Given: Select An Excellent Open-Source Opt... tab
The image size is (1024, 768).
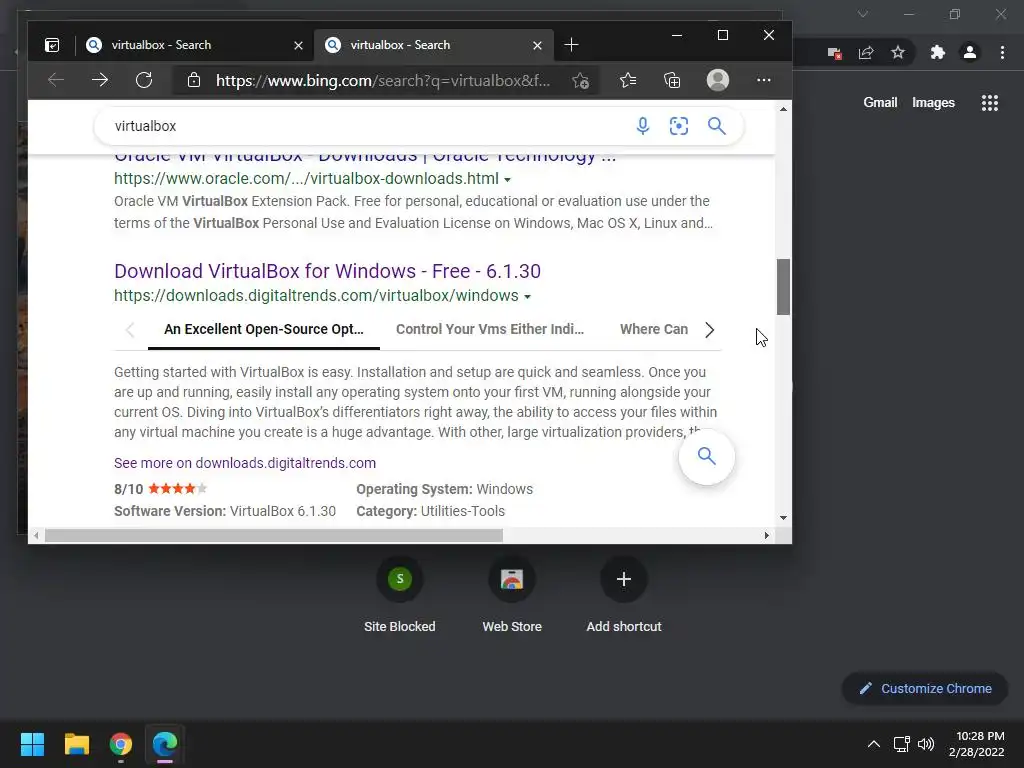Looking at the screenshot, I should (264, 329).
